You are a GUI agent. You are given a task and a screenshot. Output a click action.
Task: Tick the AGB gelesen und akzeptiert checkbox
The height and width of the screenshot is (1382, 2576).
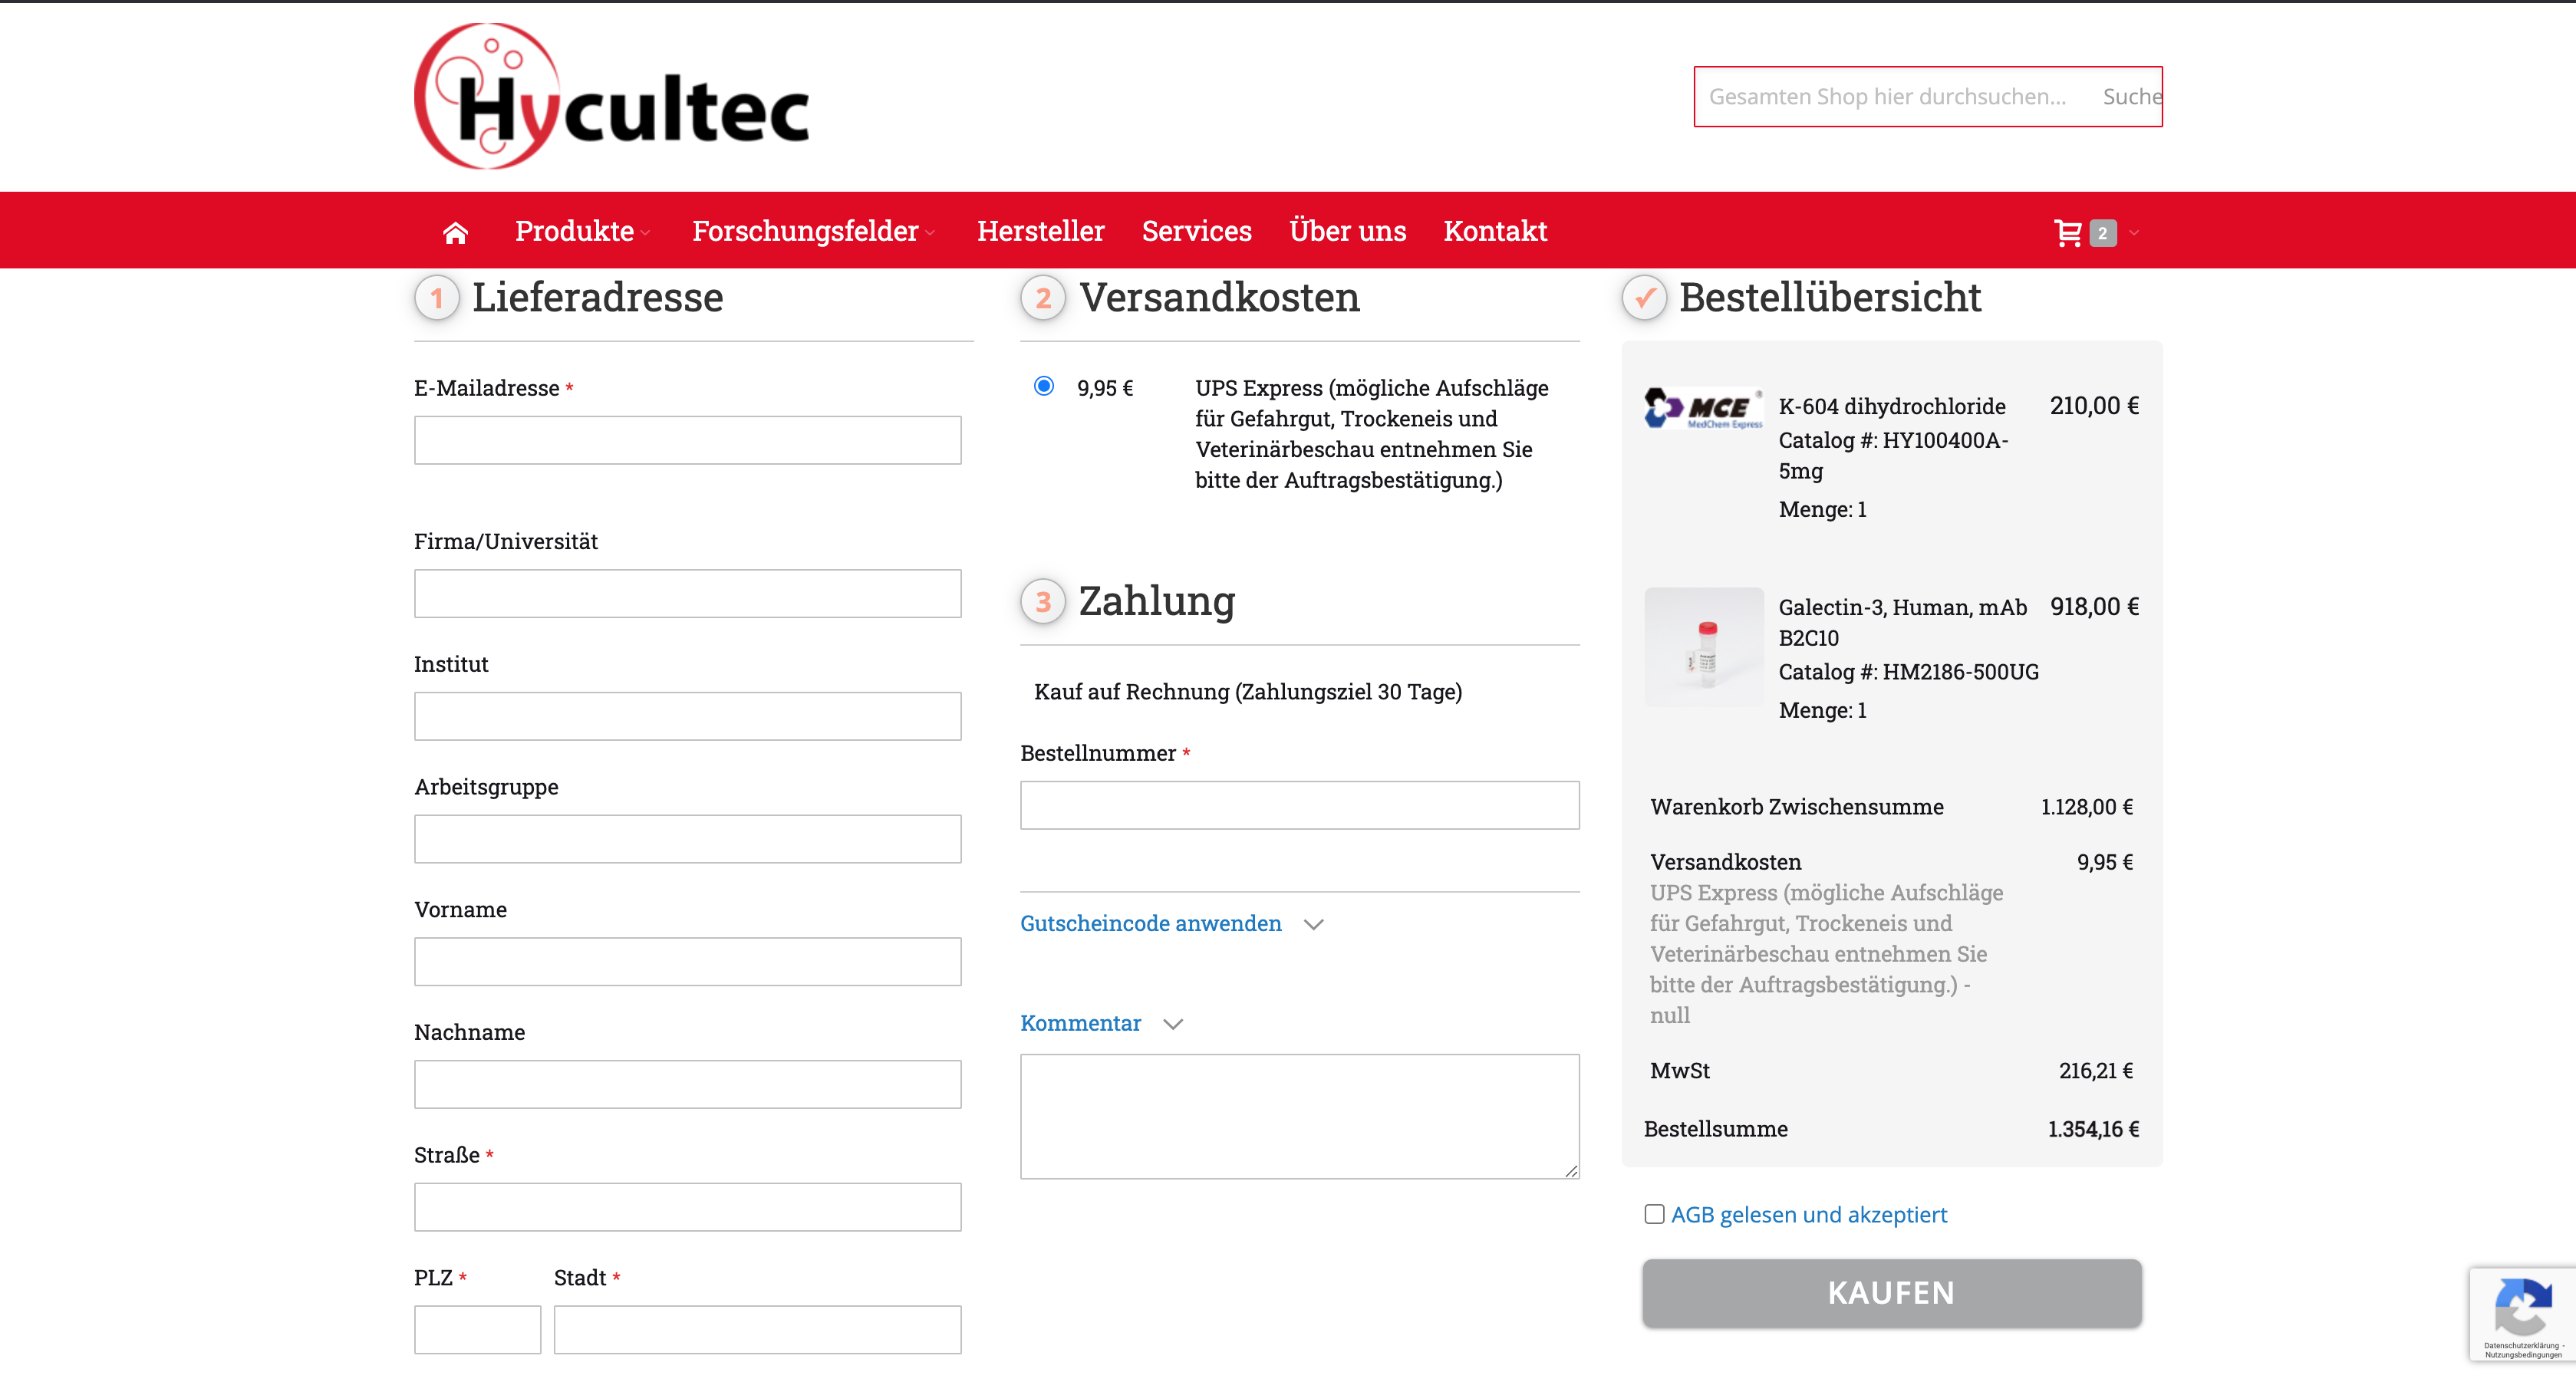(1654, 1213)
